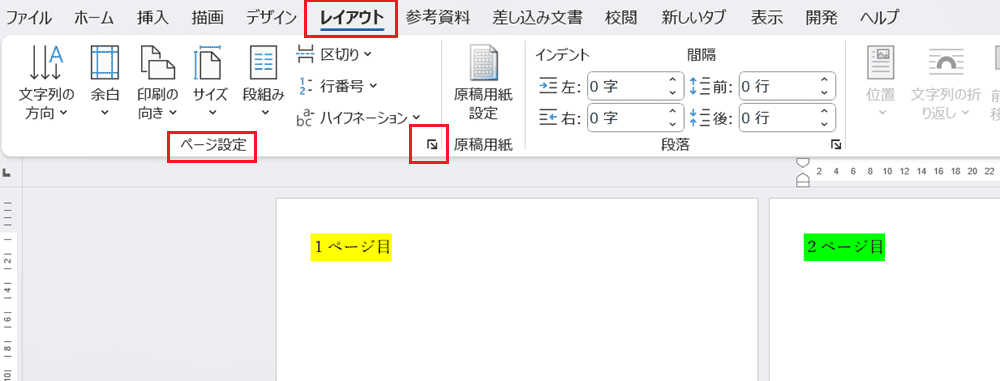
Task: Click the yellow highlighted 1ページ目 text
Action: pos(351,246)
